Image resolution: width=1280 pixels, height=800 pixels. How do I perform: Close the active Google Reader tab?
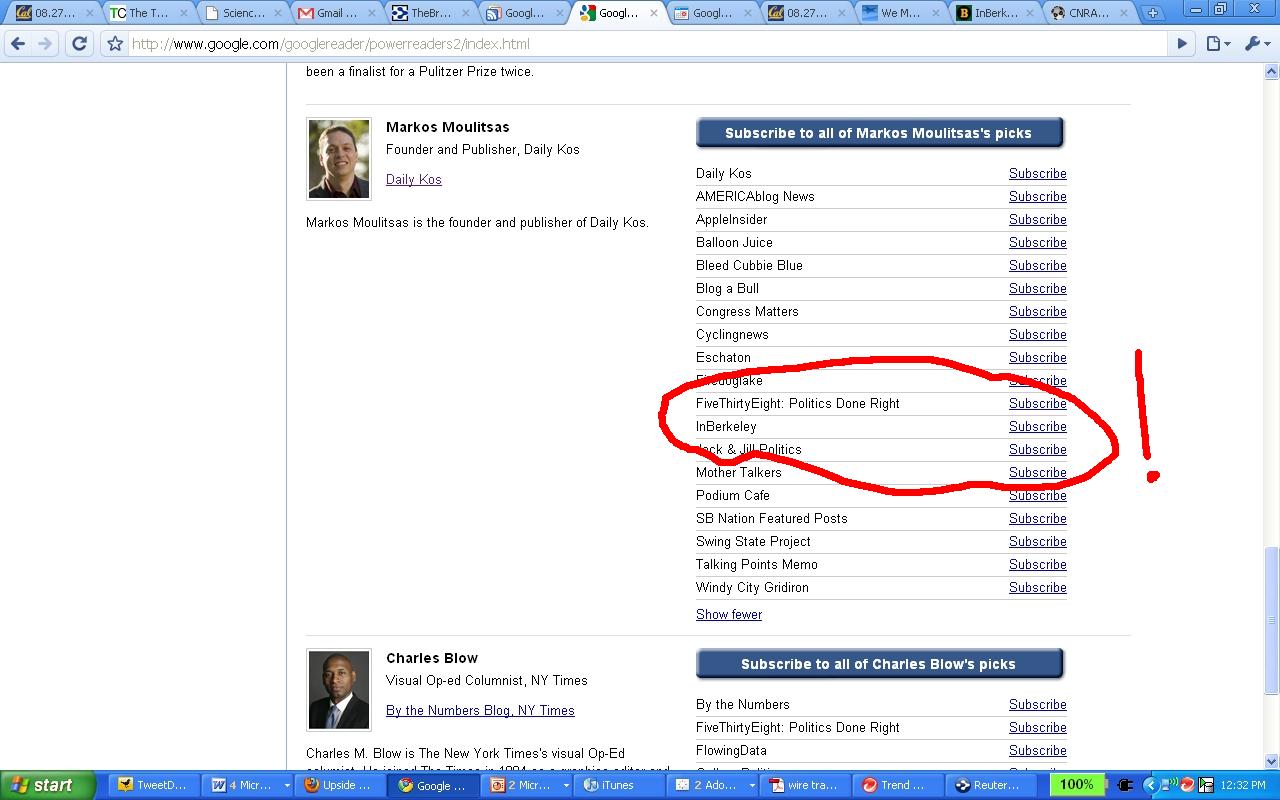pyautogui.click(x=655, y=13)
